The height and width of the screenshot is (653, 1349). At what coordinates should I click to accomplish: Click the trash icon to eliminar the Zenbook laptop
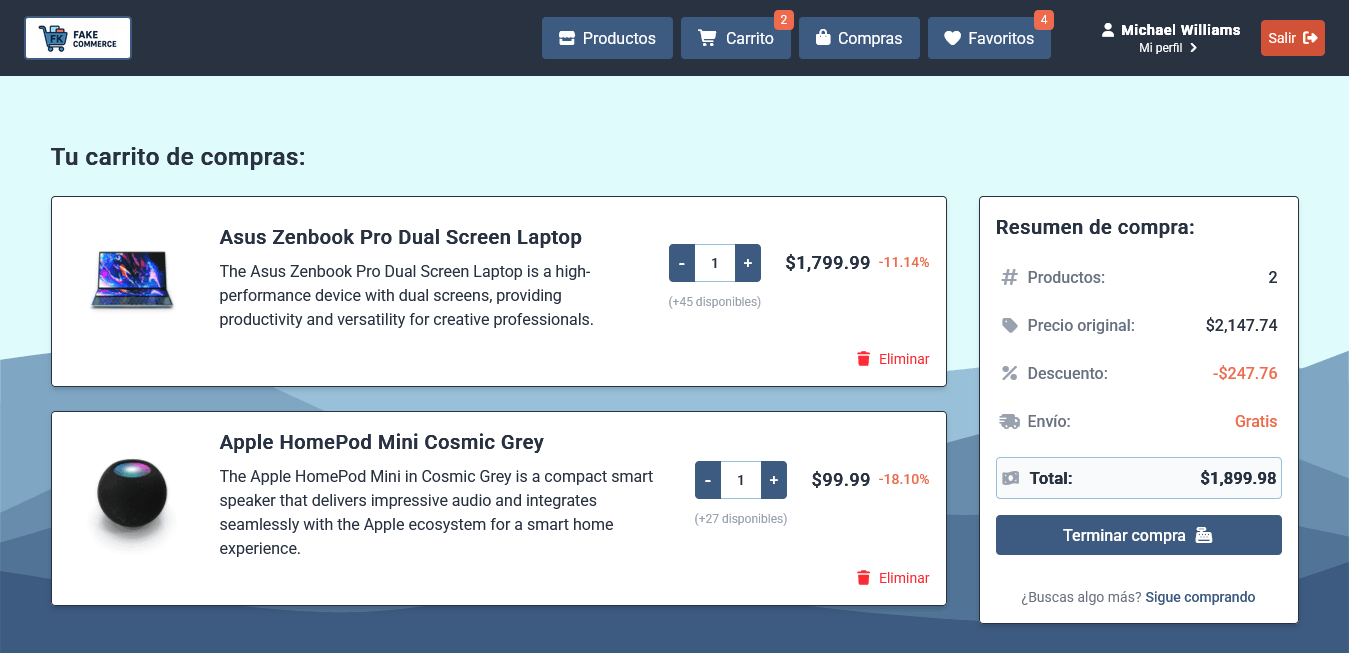(x=864, y=358)
